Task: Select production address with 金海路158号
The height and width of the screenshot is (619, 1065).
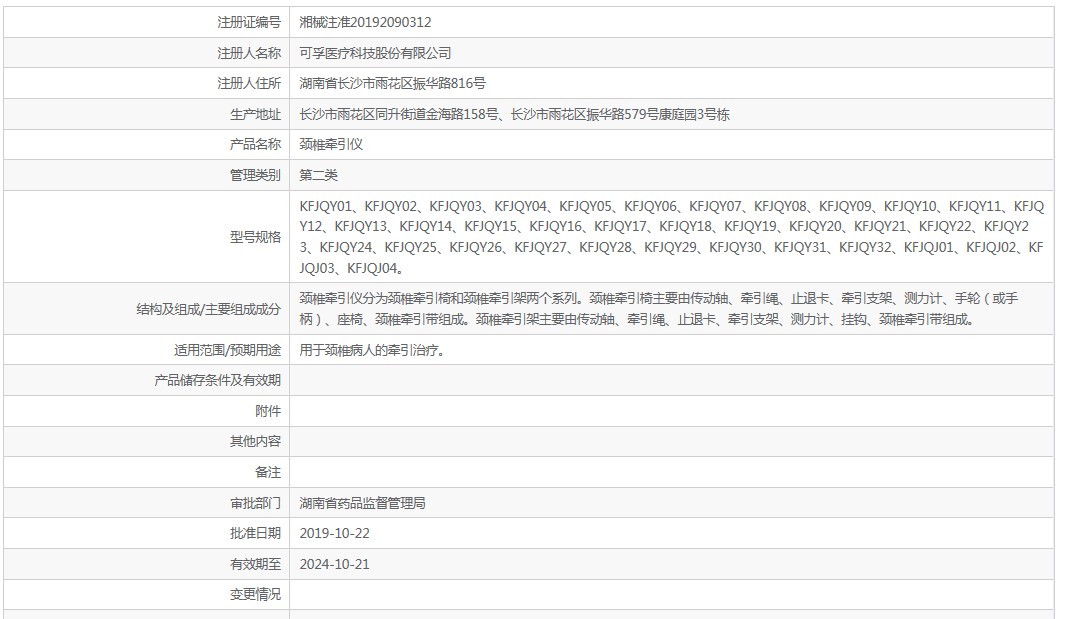Action: coord(514,114)
